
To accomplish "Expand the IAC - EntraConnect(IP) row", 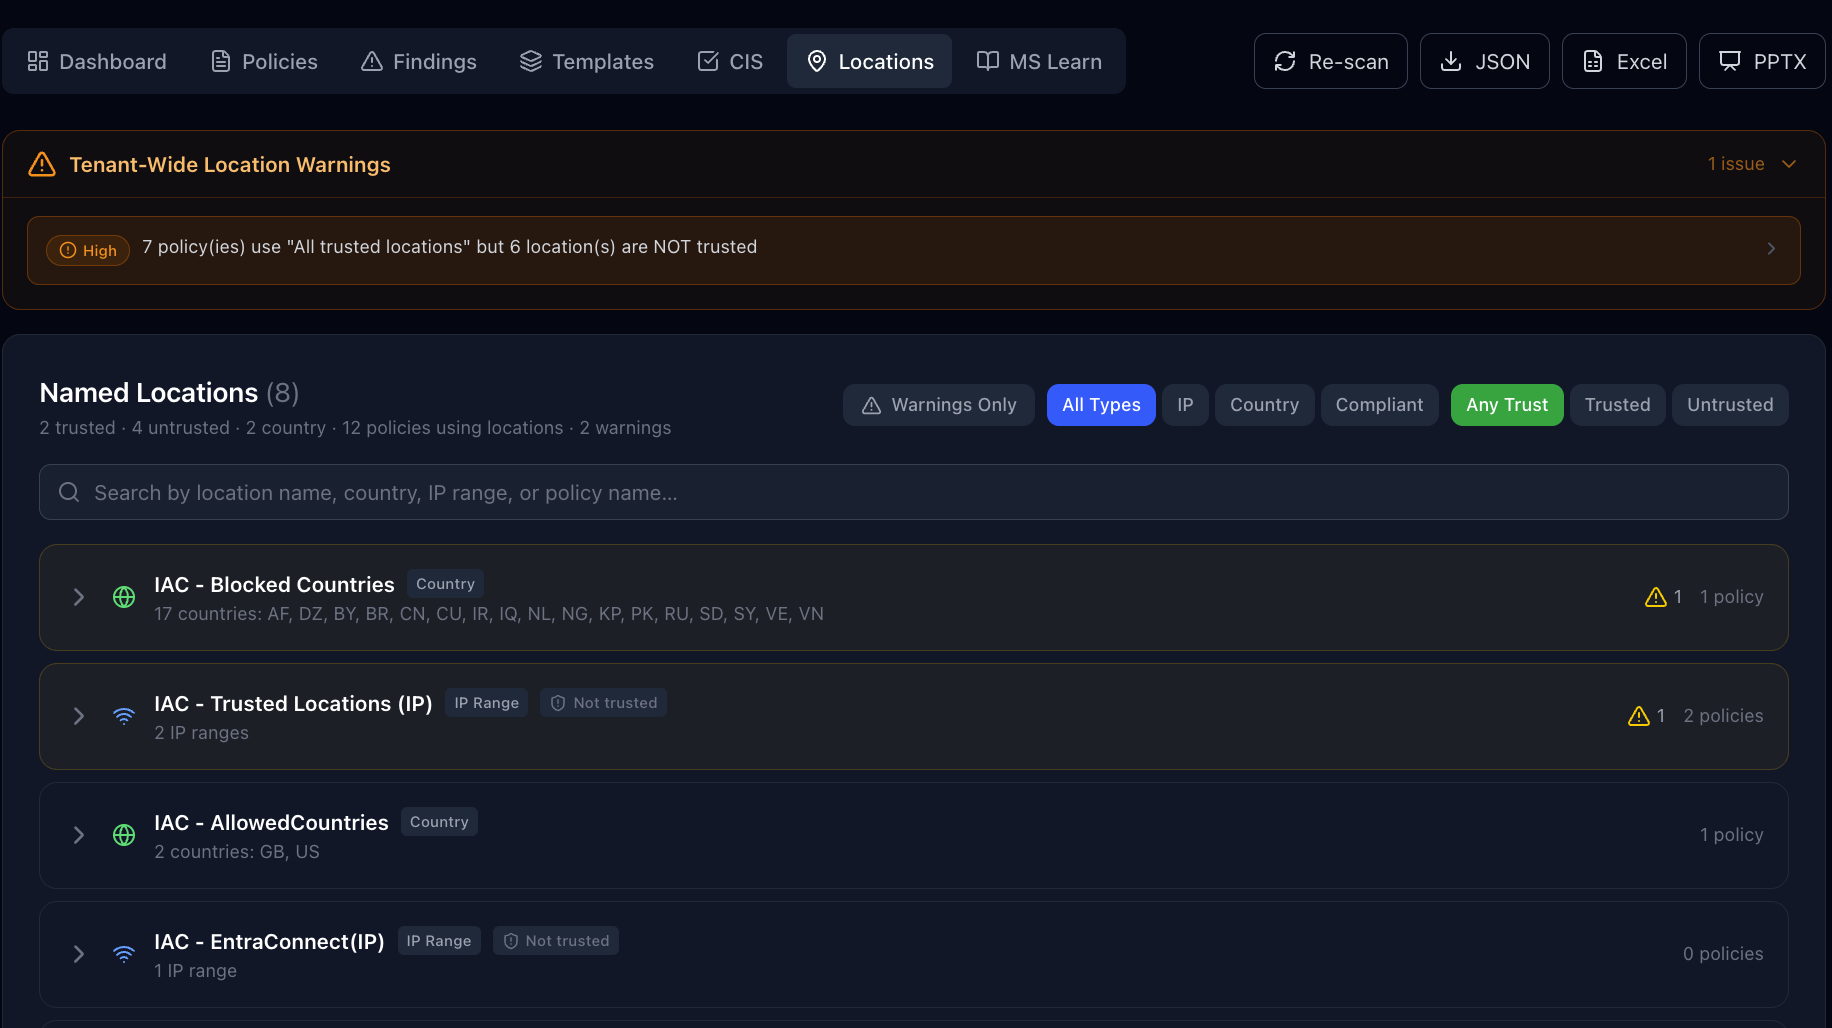I will coord(79,954).
